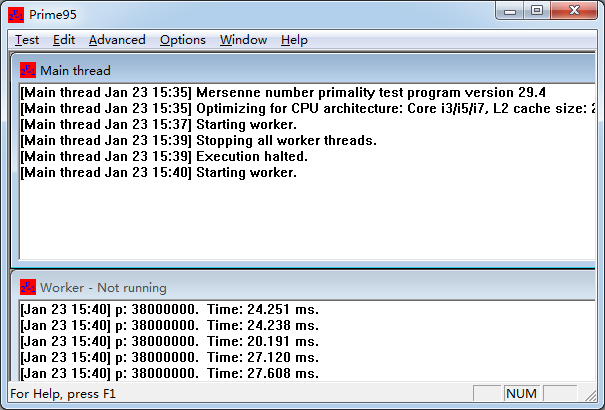Open the Help menu
This screenshot has width=605, height=410.
pos(294,40)
